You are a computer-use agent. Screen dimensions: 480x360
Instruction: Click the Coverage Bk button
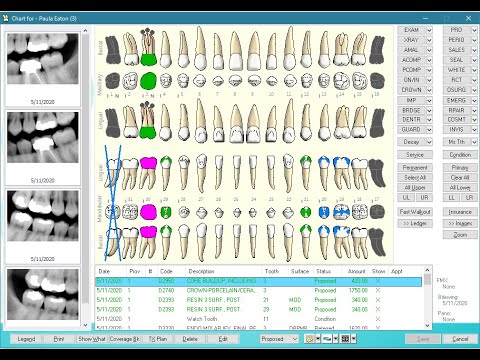(125, 339)
